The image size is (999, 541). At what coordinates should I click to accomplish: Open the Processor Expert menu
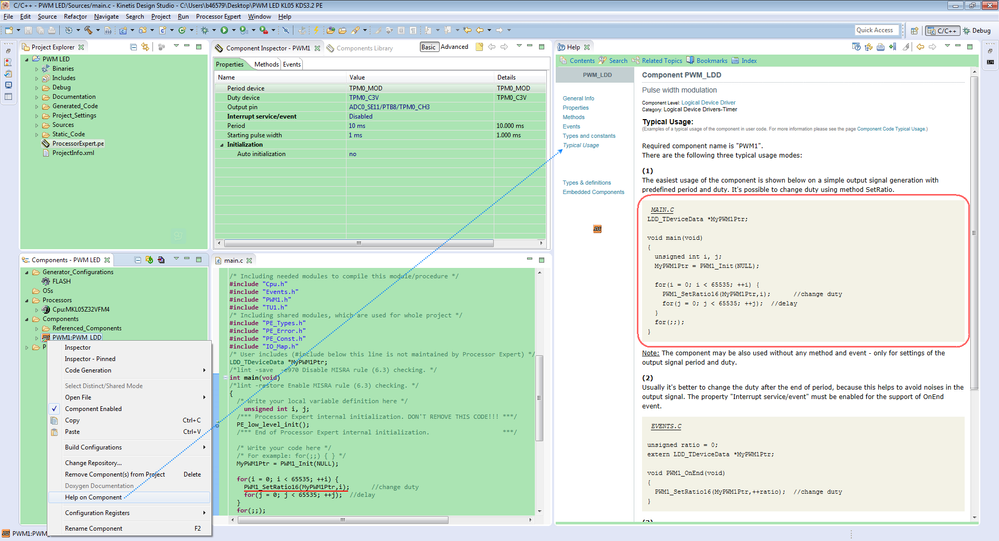218,16
